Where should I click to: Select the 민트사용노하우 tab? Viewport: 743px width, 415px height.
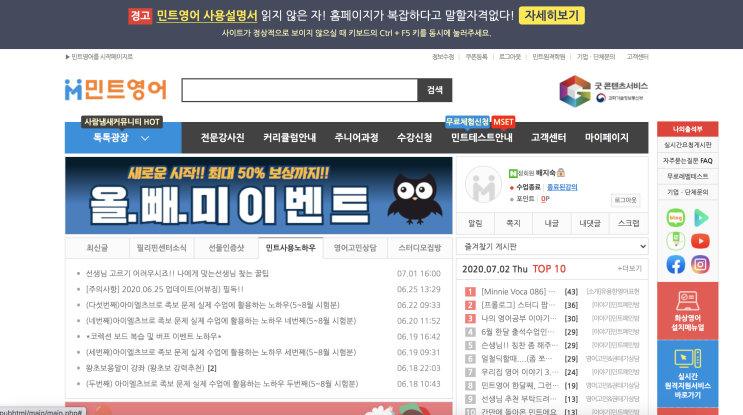[x=290, y=248]
